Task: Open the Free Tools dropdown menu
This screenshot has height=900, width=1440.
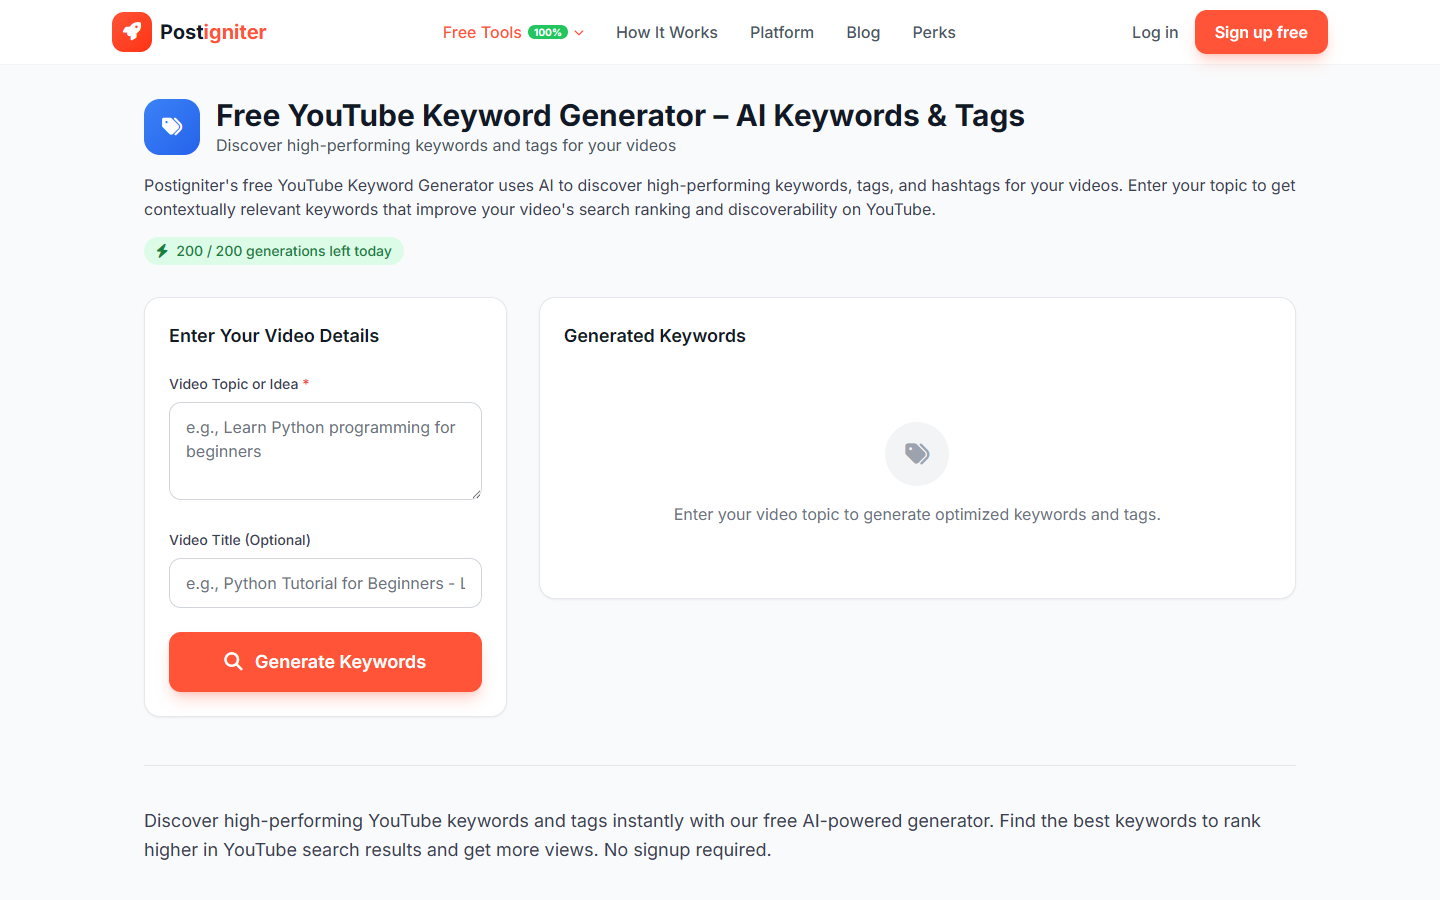Action: (x=481, y=31)
